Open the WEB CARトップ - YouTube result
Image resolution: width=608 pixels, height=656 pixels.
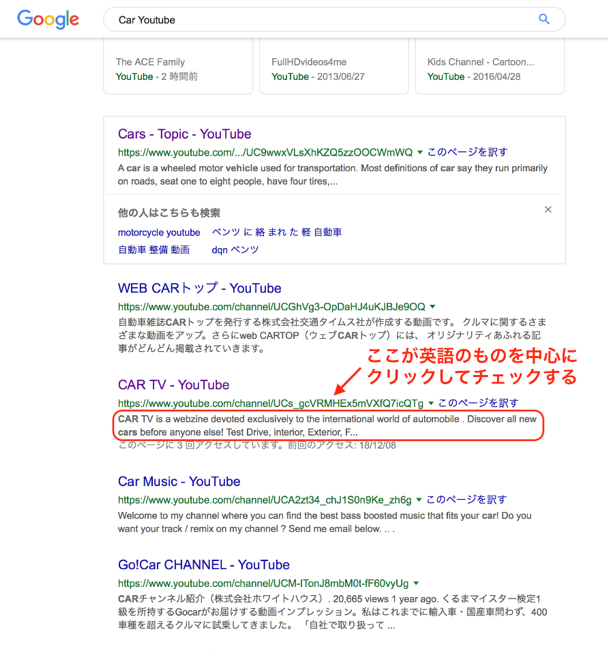pos(199,288)
